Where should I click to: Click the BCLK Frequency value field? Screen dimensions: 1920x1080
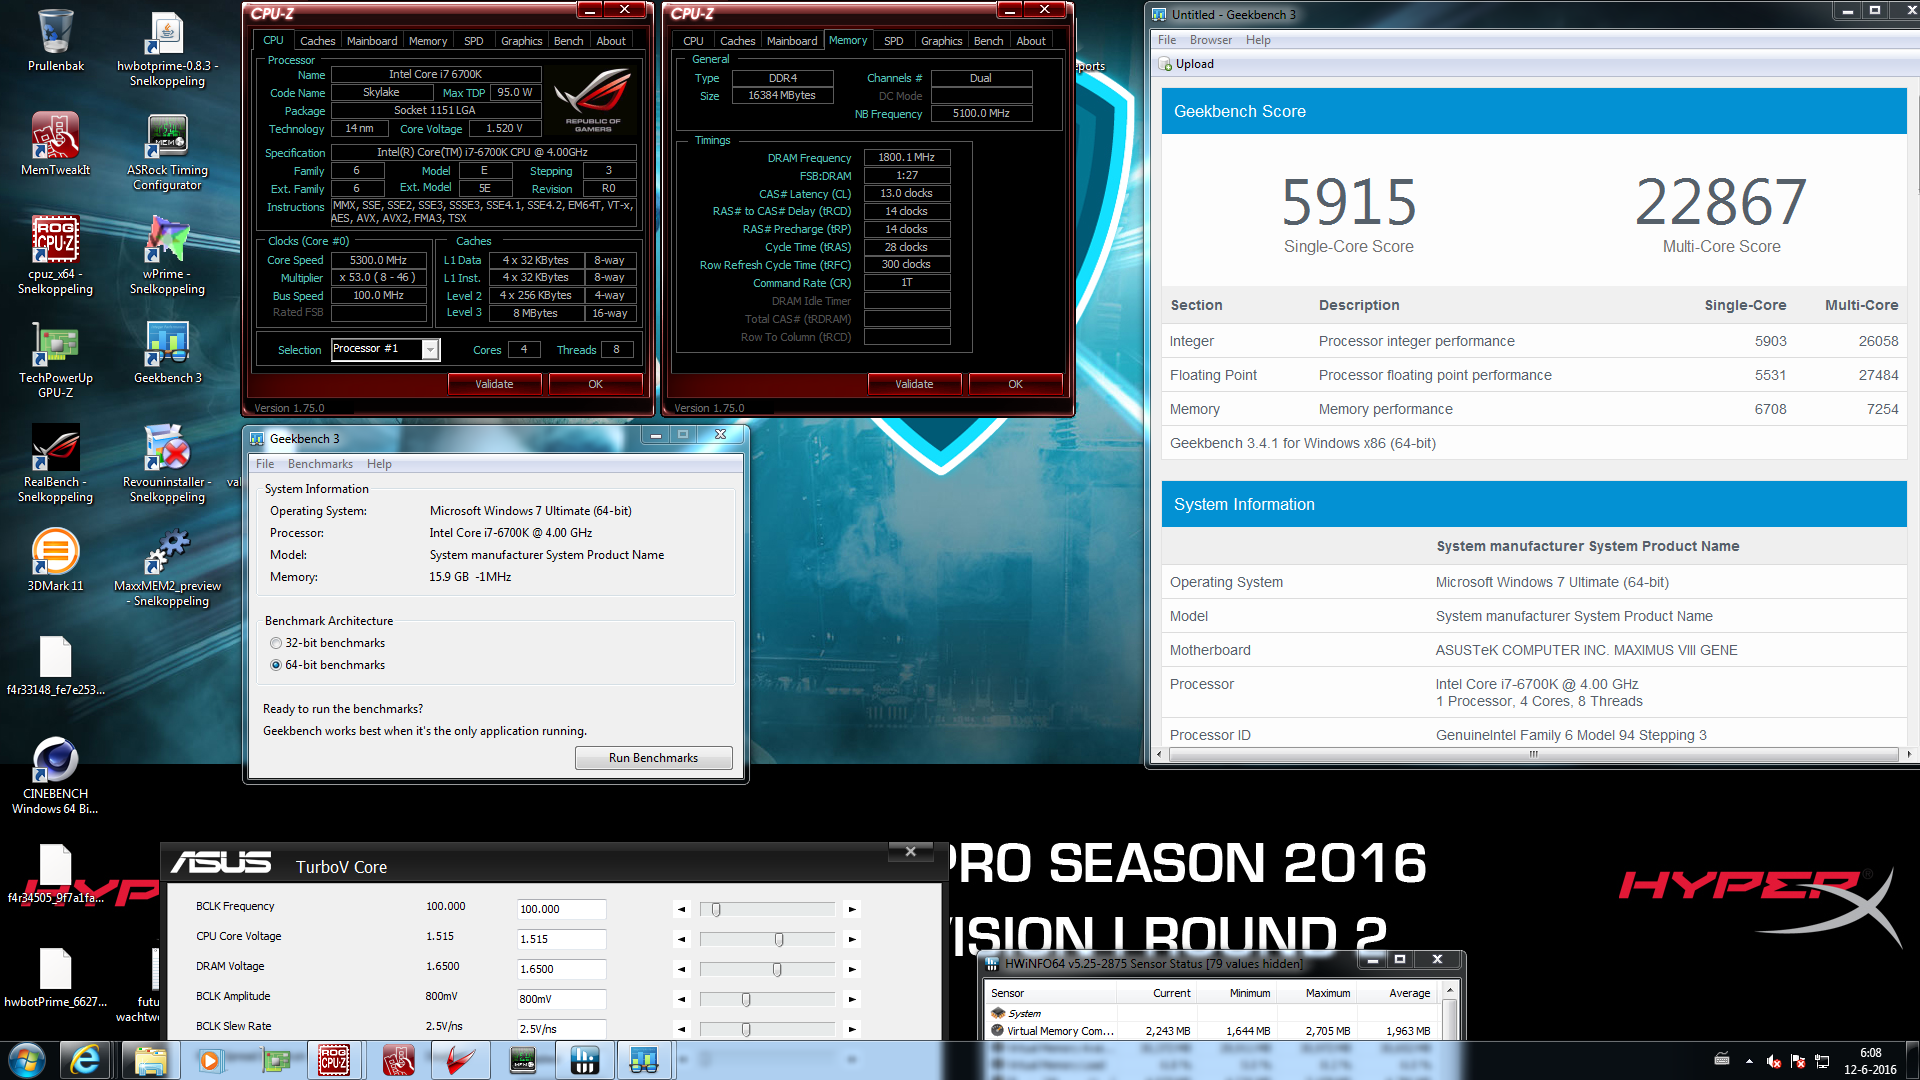coord(561,909)
